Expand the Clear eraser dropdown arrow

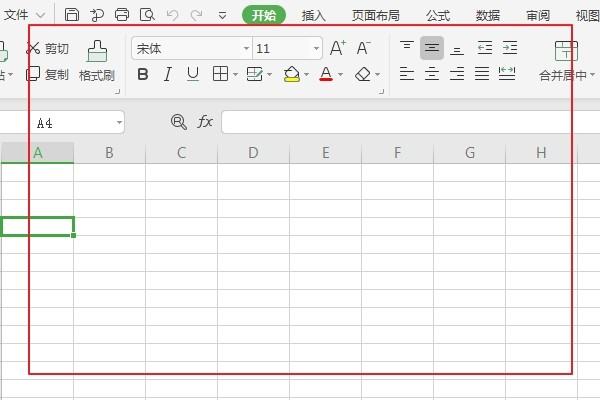click(x=377, y=74)
